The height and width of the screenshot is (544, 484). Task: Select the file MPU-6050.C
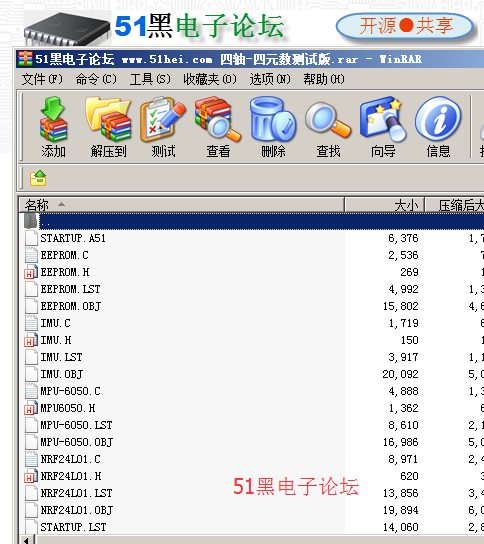[70, 391]
